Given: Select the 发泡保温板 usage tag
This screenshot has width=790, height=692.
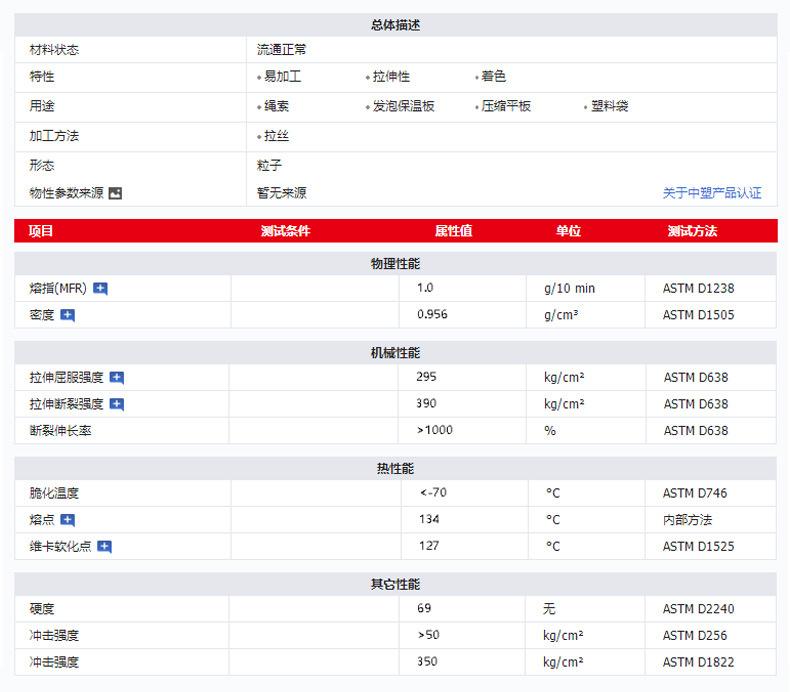Looking at the screenshot, I should [403, 106].
